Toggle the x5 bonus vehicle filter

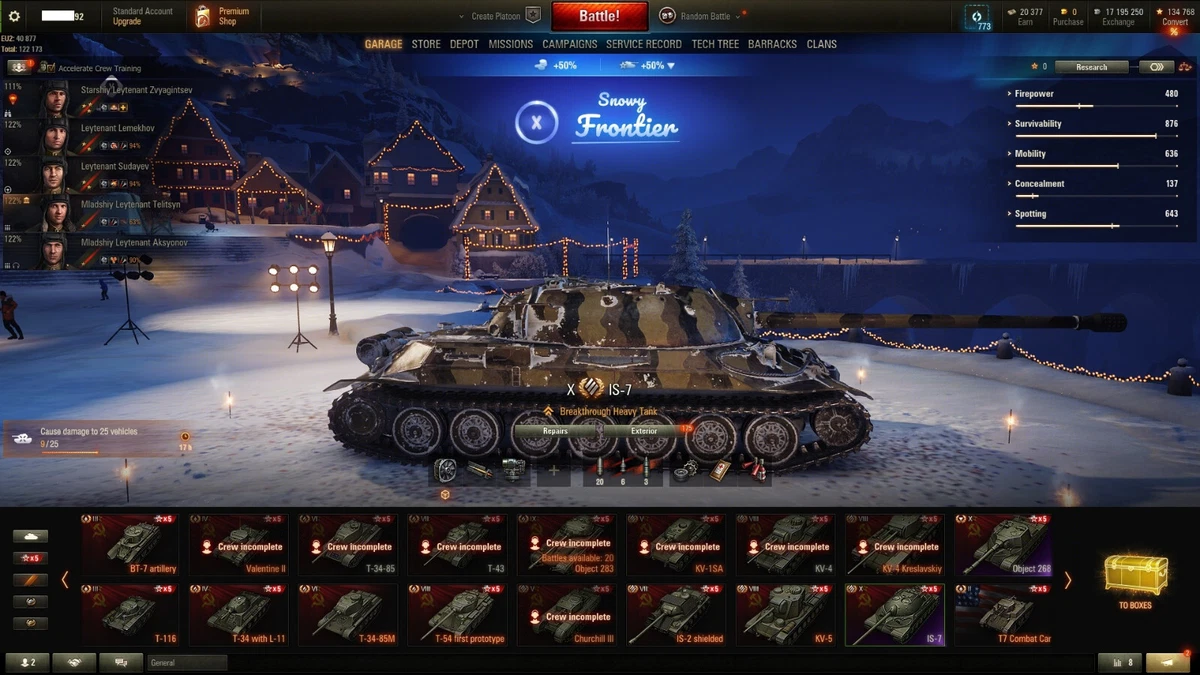tap(30, 558)
